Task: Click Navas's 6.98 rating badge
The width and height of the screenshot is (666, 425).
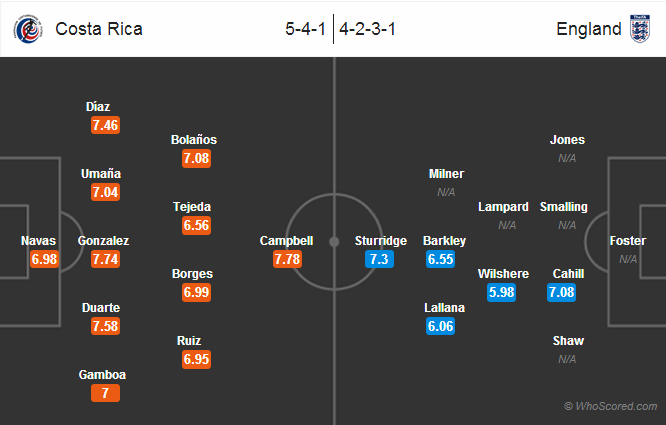Action: [44, 259]
